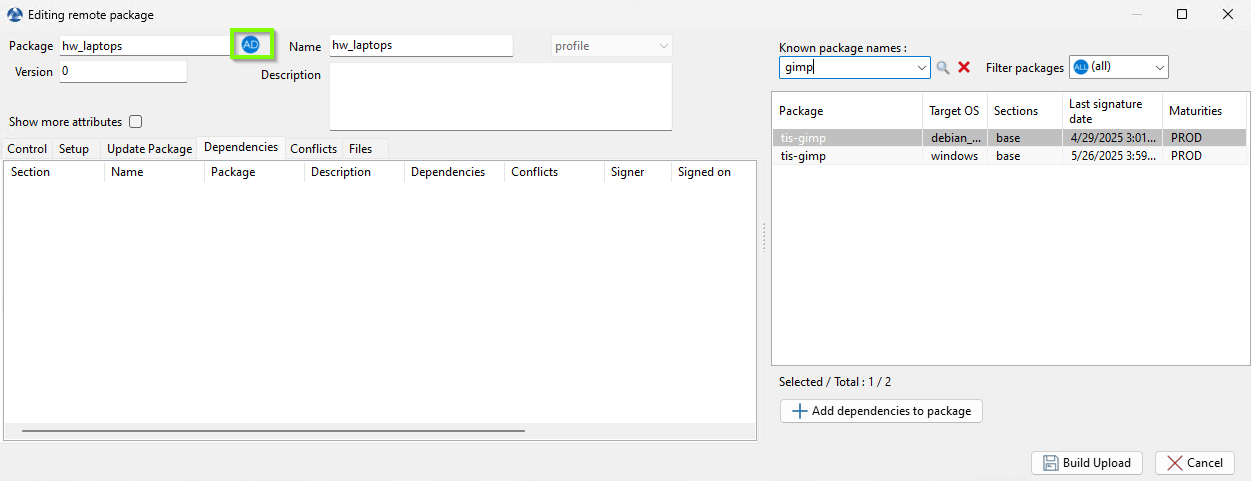Image resolution: width=1251 pixels, height=481 pixels.
Task: Click the ALL filter packages icon
Action: tap(1080, 67)
